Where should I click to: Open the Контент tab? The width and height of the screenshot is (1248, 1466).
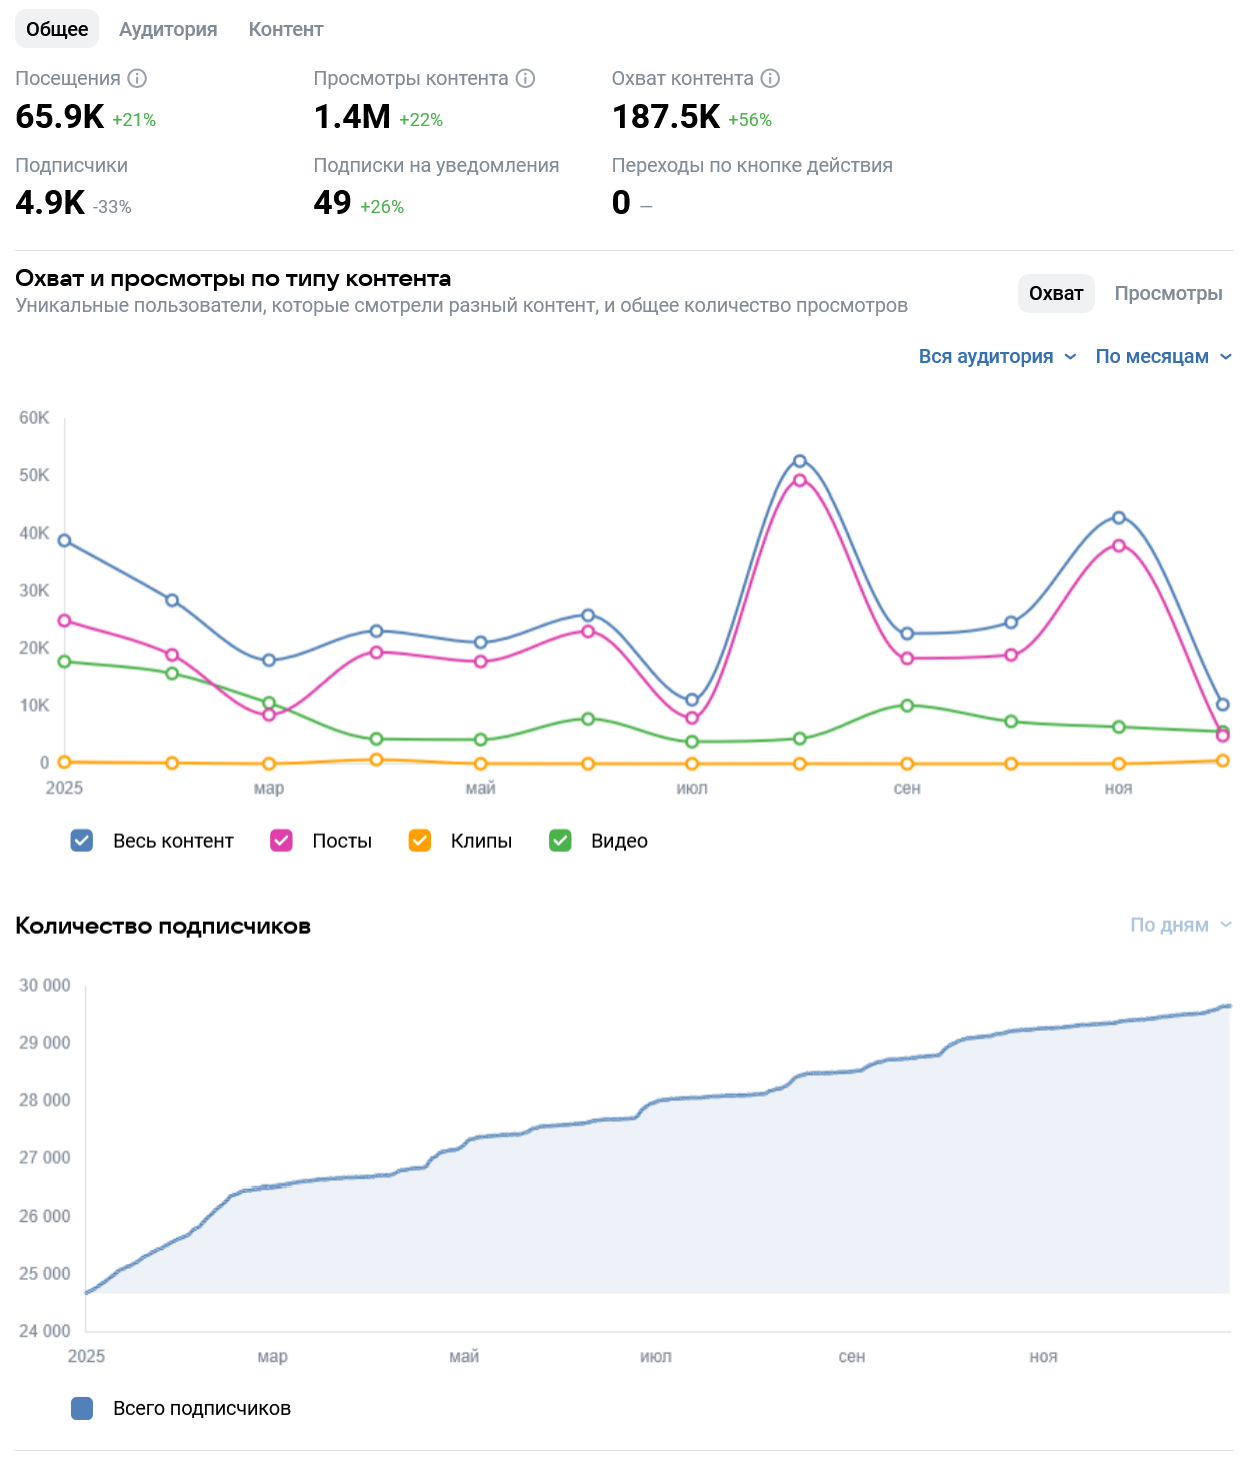coord(286,29)
